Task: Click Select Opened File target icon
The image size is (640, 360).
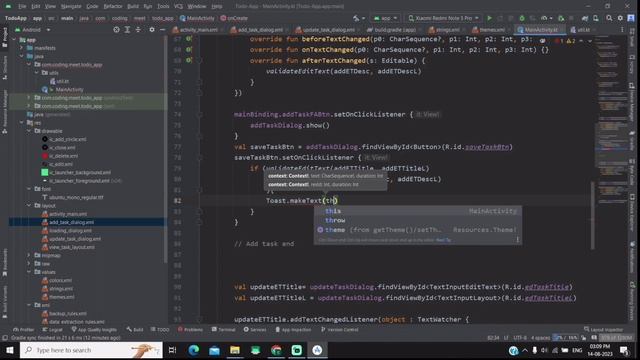Action: tap(116, 29)
